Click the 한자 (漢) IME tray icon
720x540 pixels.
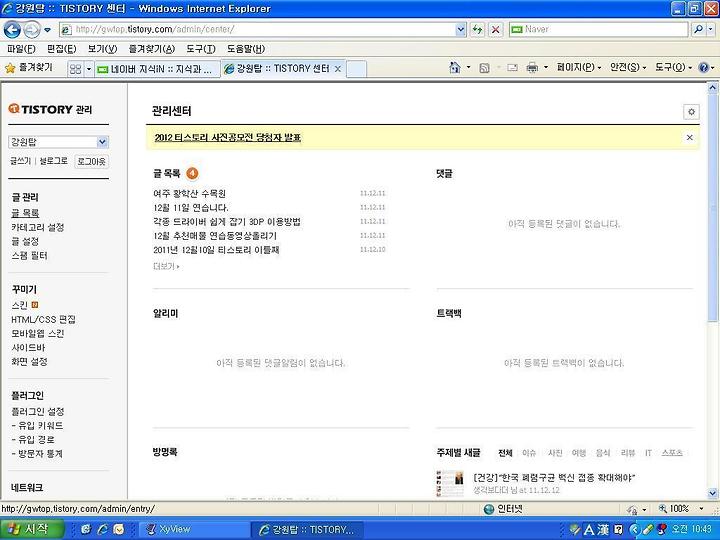click(603, 529)
